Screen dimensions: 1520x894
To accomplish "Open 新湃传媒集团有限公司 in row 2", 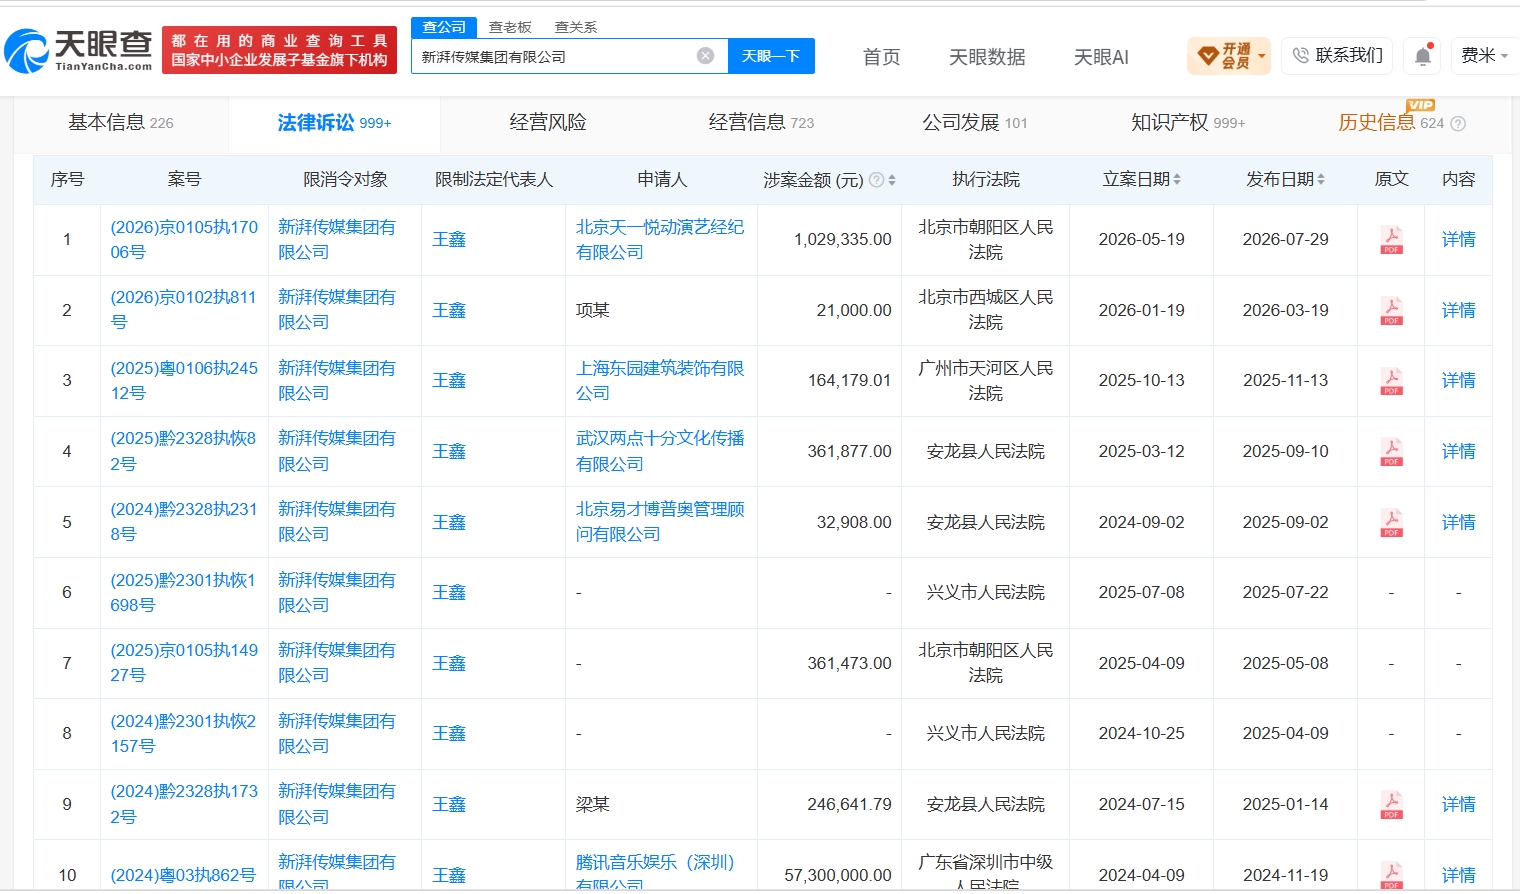I will click(x=337, y=310).
